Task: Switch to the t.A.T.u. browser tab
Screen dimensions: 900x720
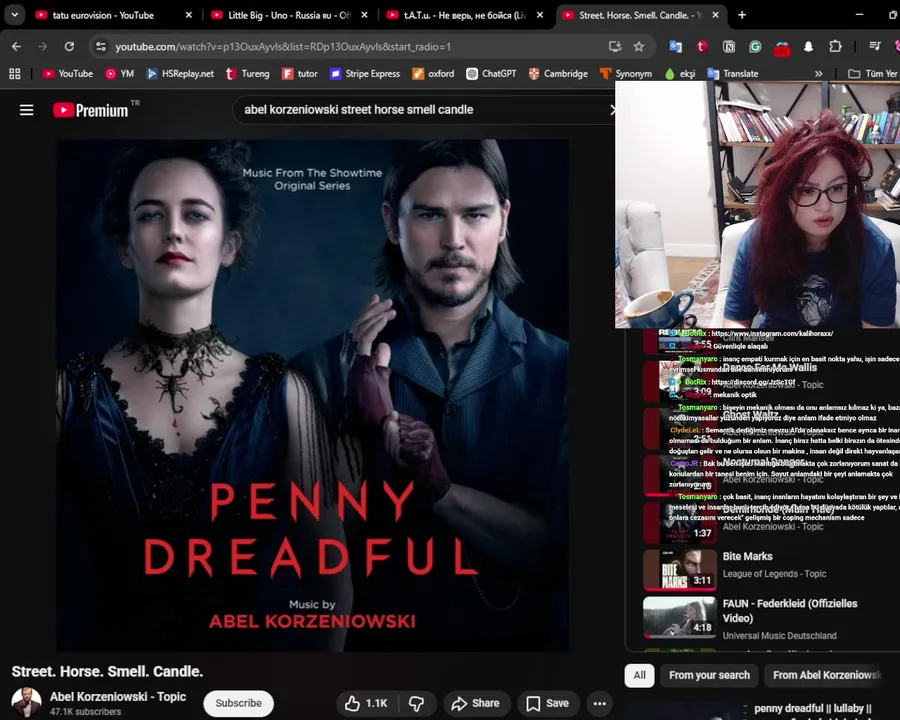Action: (457, 16)
